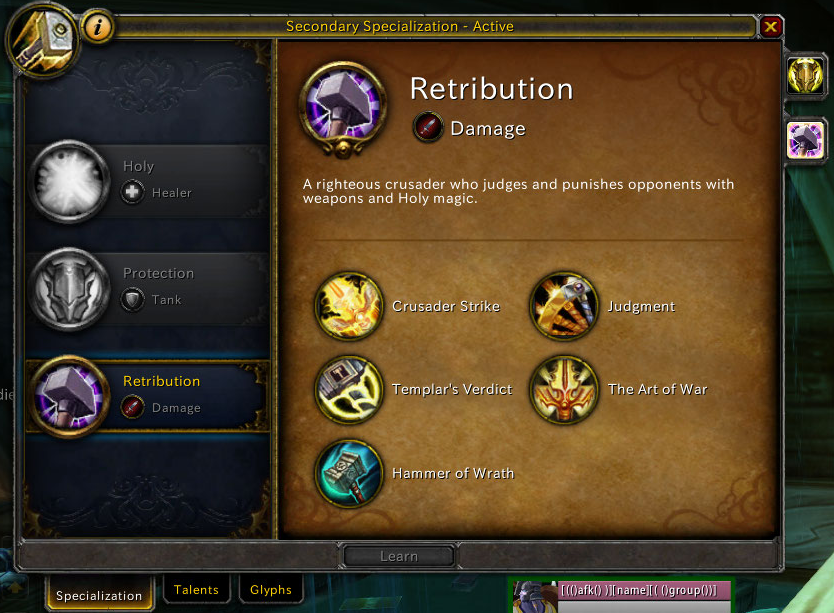Image resolution: width=834 pixels, height=613 pixels.
Task: Open the Glyphs tab
Action: 271,589
